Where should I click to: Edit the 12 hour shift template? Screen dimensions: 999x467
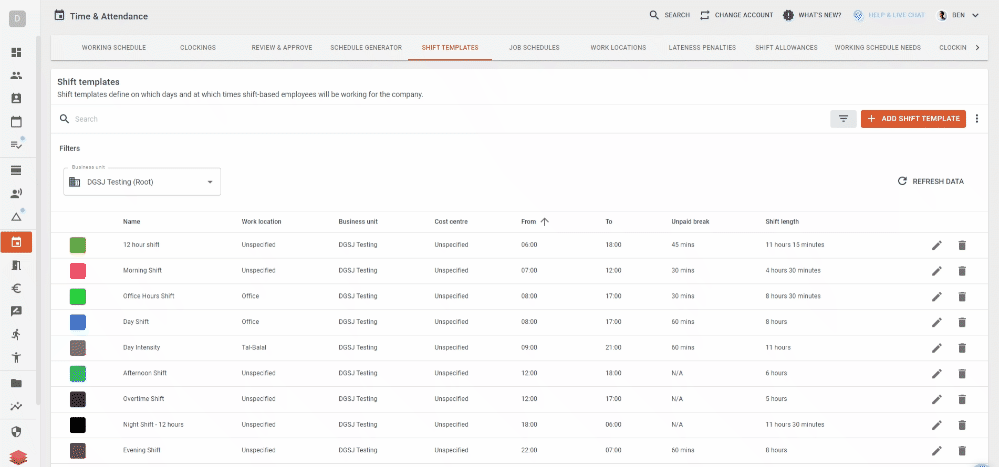(x=937, y=245)
